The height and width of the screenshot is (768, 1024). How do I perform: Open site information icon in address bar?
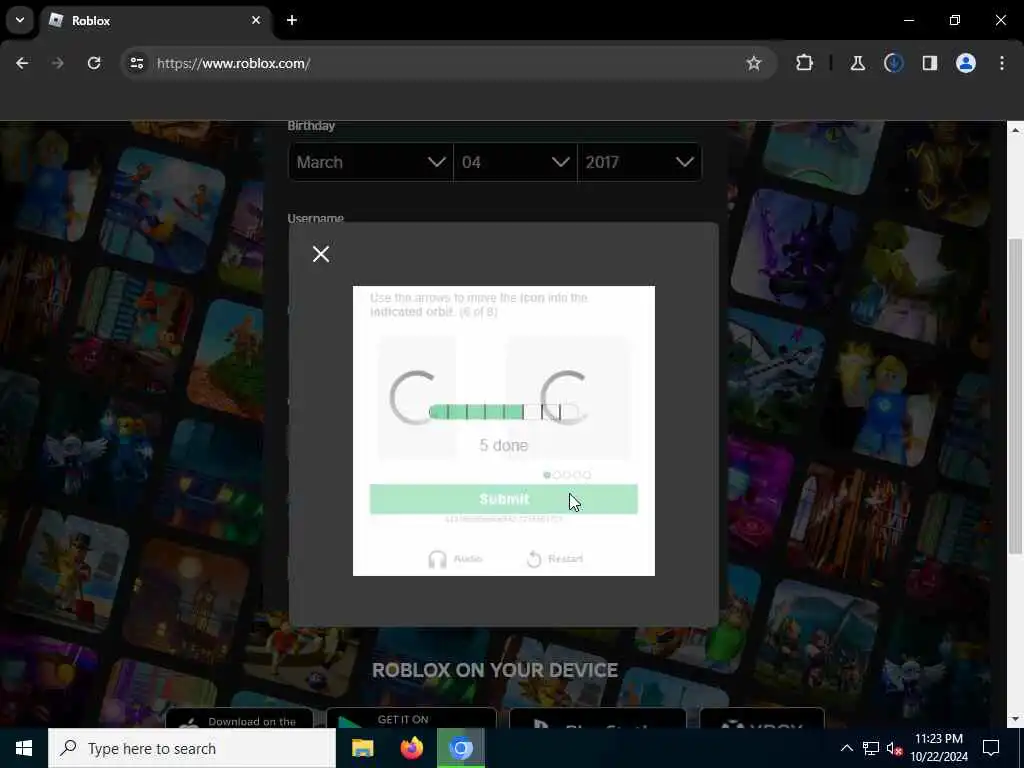point(136,63)
